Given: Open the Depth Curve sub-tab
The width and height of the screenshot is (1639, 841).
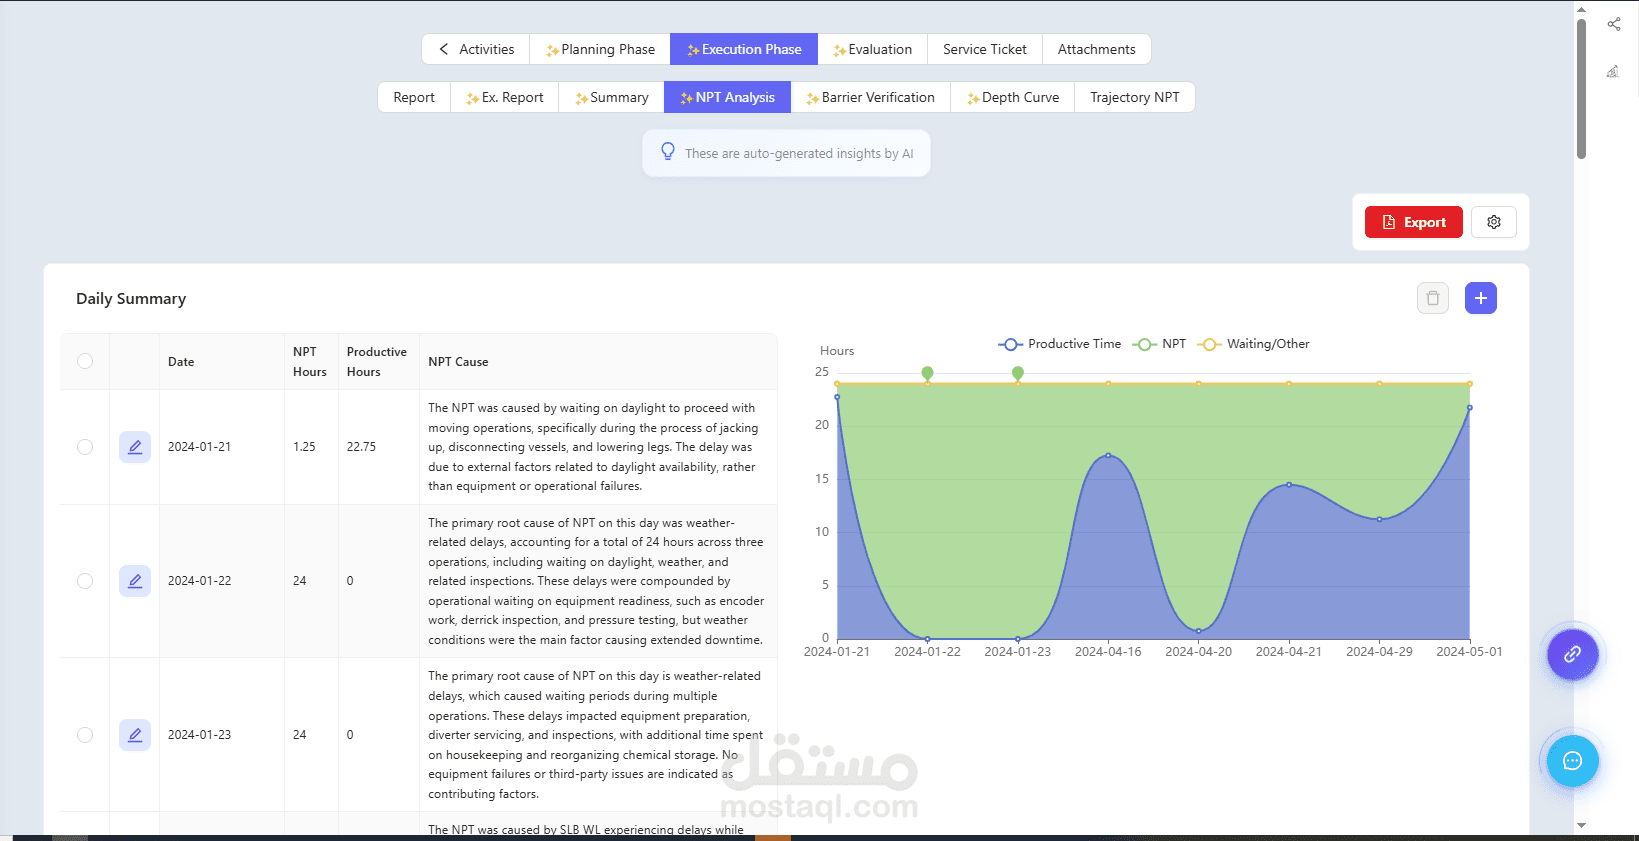Looking at the screenshot, I should tap(1012, 97).
